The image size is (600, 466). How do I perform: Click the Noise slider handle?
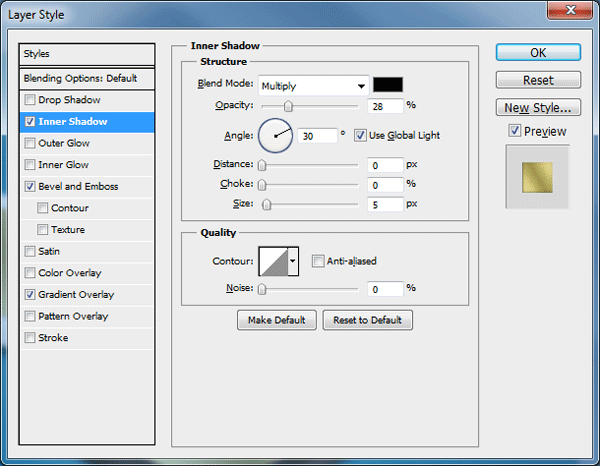(x=262, y=289)
